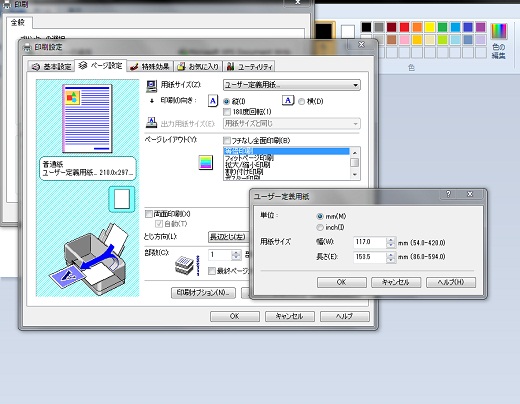Click the 用紙サイズ paper size icon
520x404 pixels.
[x=152, y=86]
